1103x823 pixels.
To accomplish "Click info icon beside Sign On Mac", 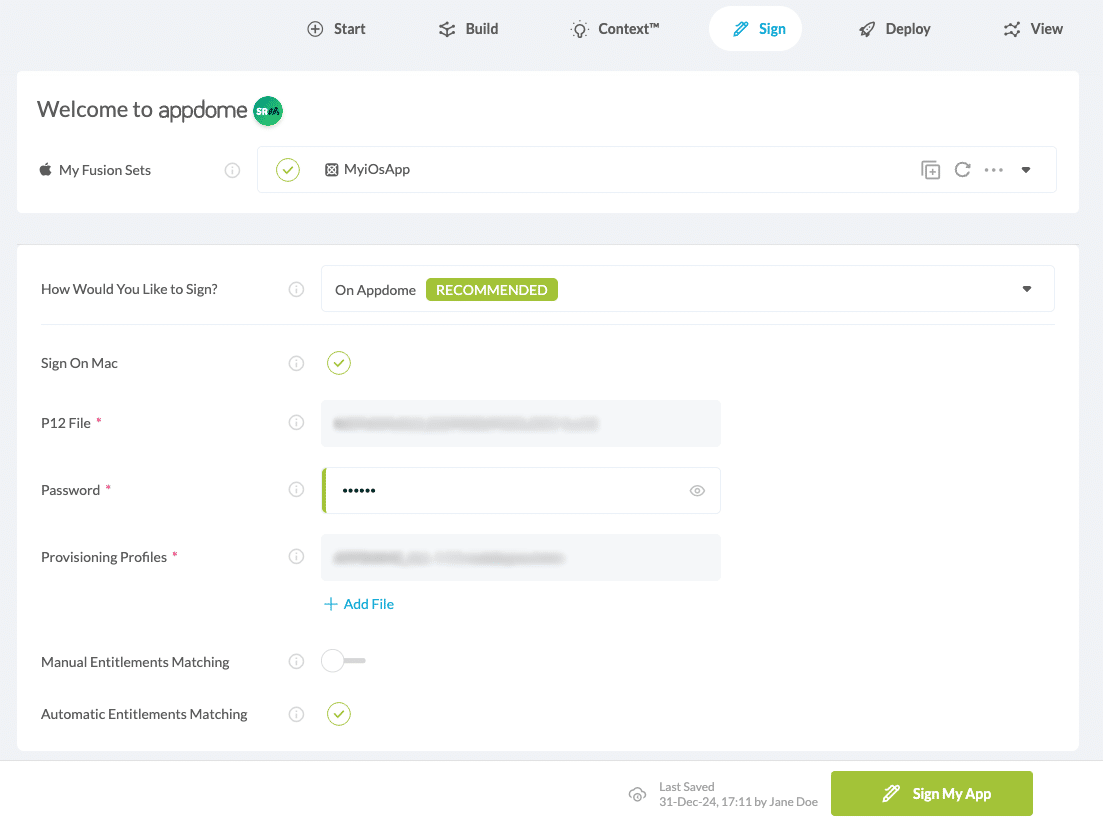I will tap(296, 363).
